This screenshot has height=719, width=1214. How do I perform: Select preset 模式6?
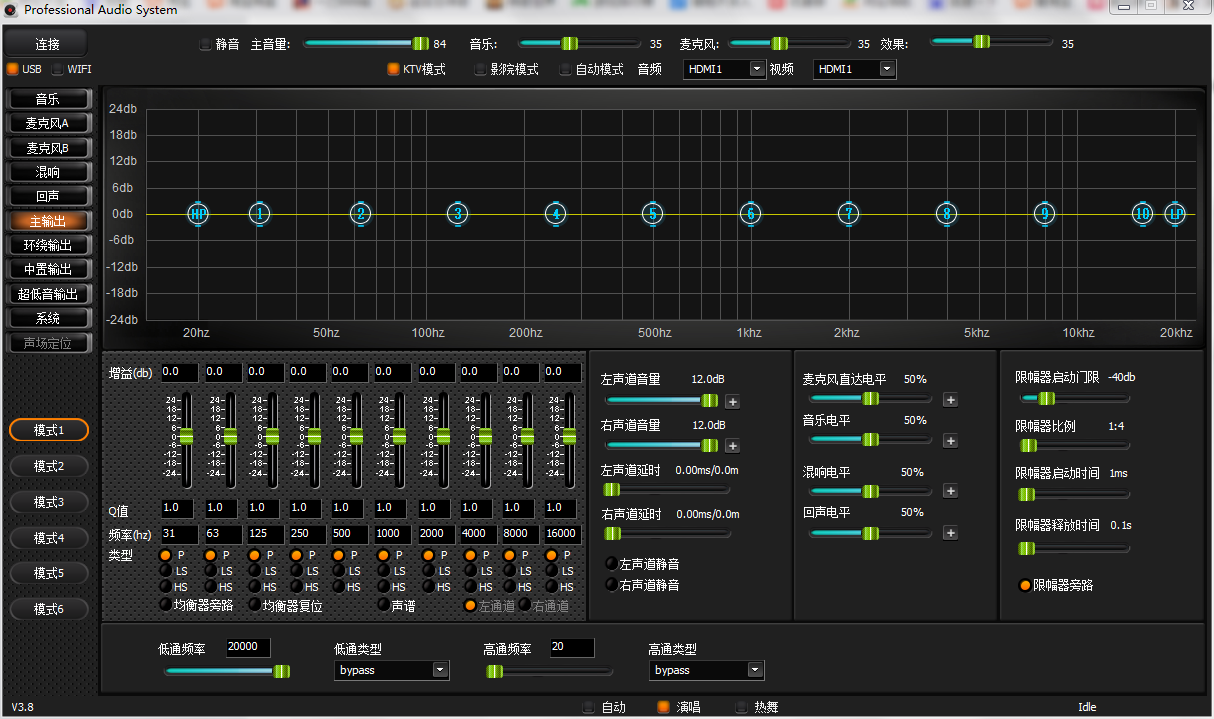[49, 609]
